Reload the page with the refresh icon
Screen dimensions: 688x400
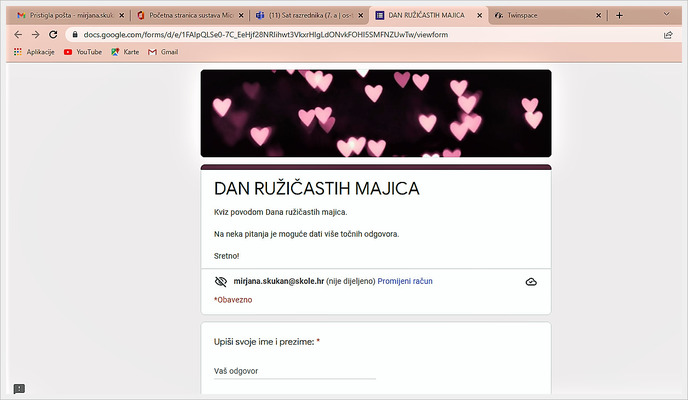pyautogui.click(x=53, y=35)
